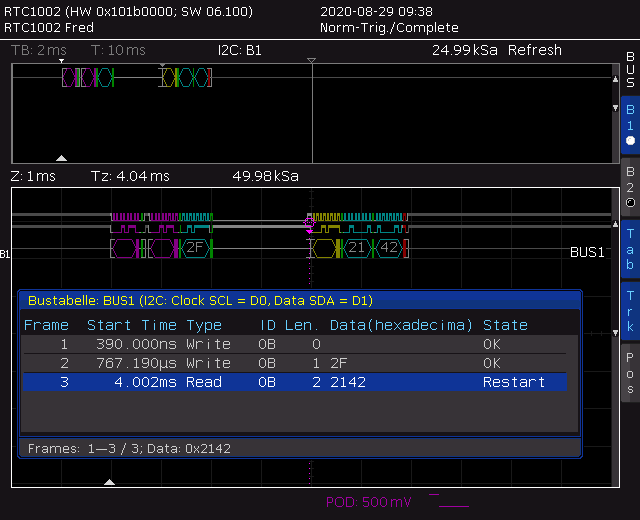Click the decoded 2F byte on the bus
This screenshot has width=640, height=520.
coord(195,248)
